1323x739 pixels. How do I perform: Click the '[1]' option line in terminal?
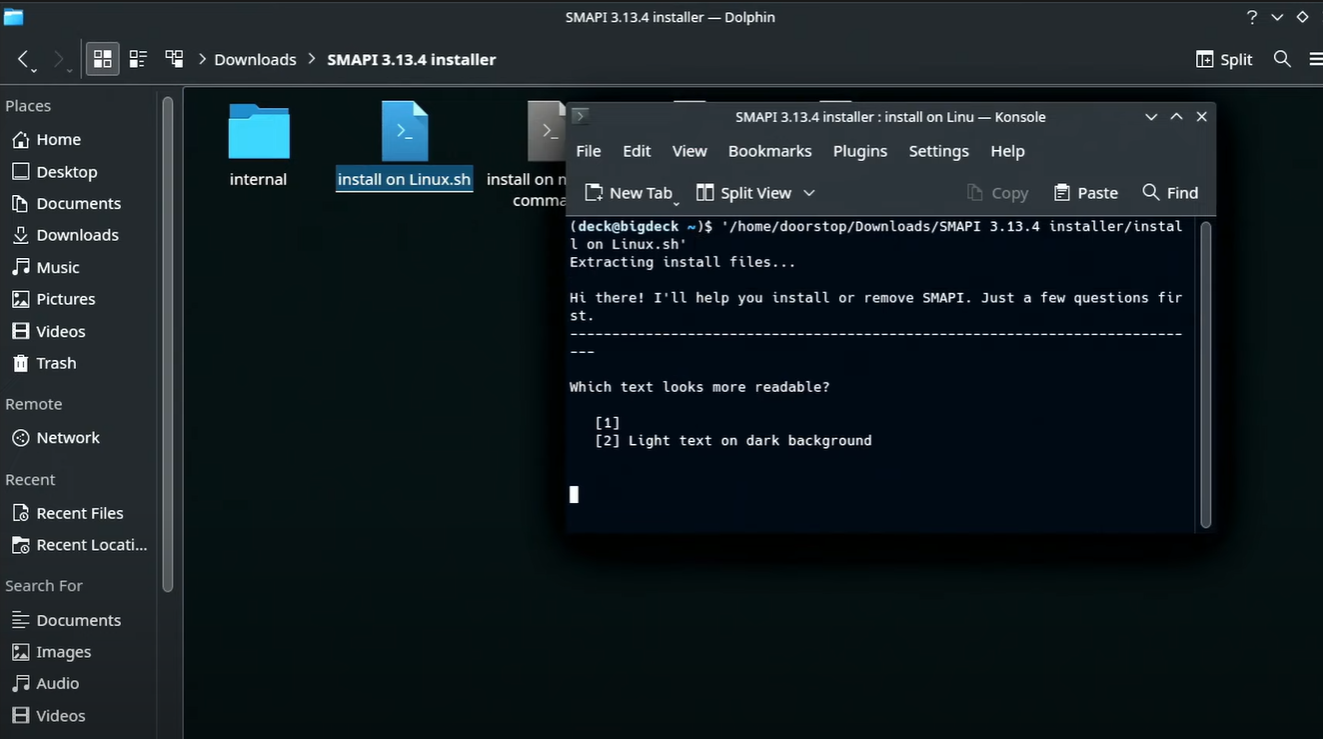607,423
